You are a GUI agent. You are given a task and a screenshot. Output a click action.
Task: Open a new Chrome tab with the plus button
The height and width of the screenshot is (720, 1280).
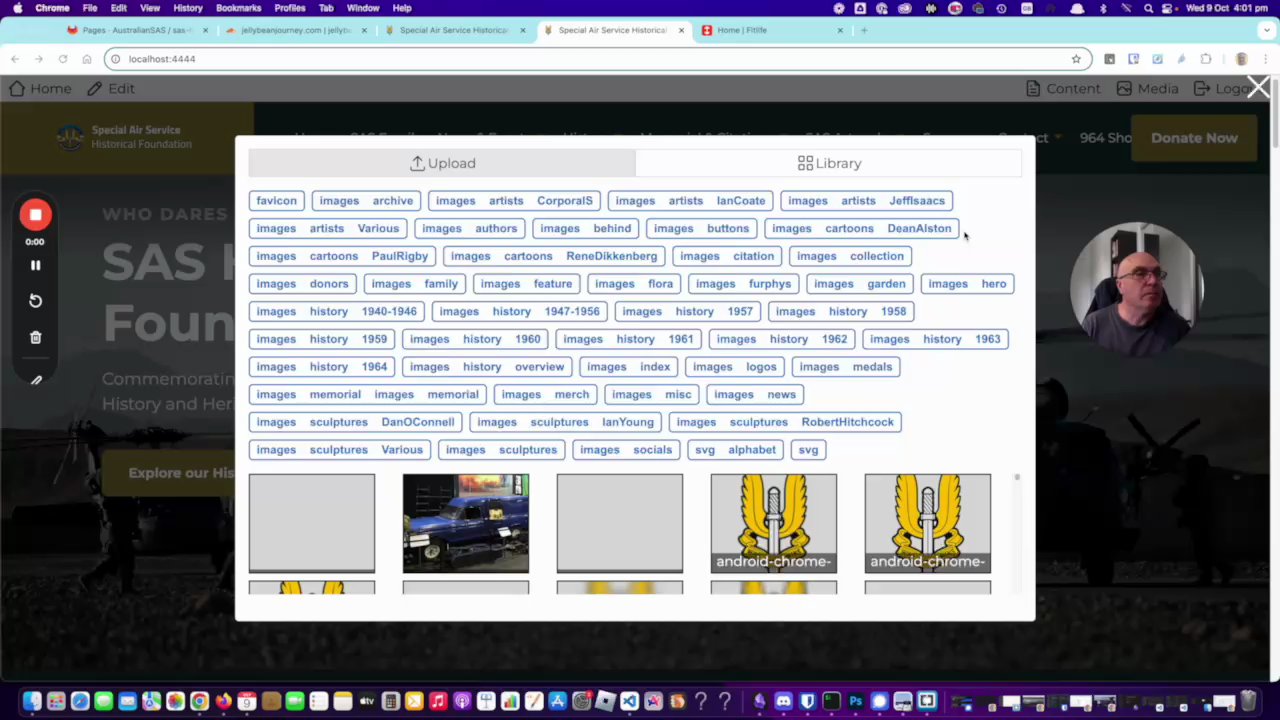(x=865, y=30)
